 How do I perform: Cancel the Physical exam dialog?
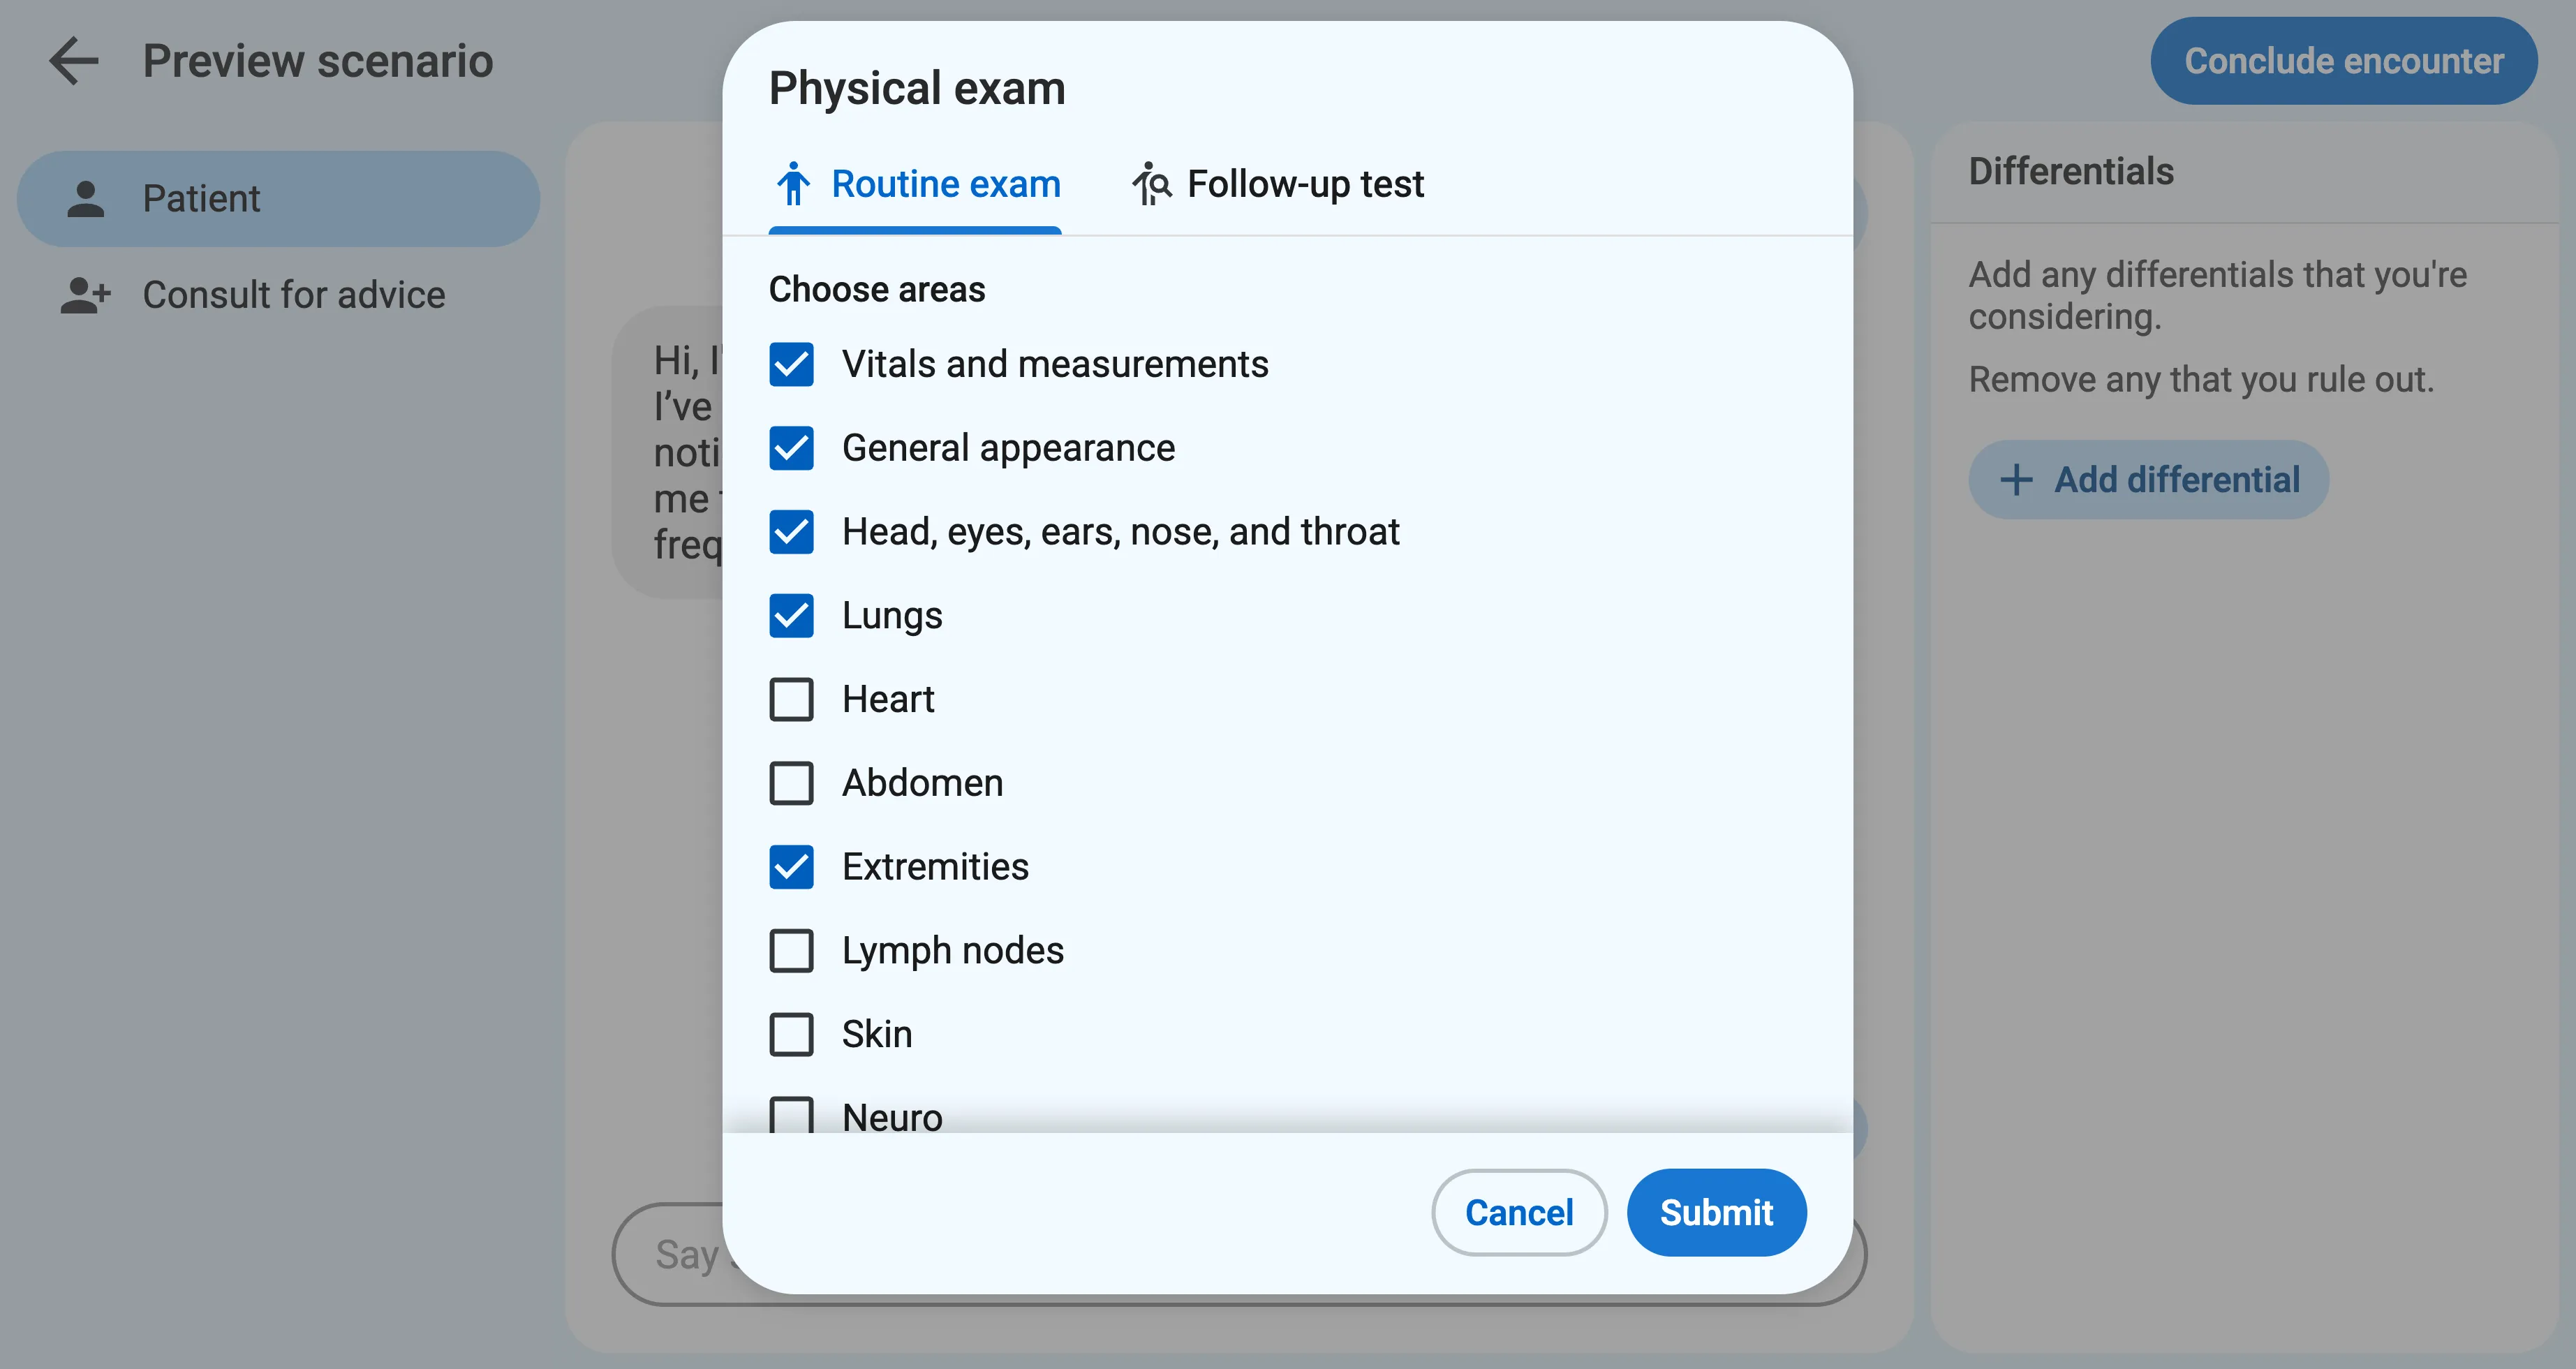click(1518, 1212)
